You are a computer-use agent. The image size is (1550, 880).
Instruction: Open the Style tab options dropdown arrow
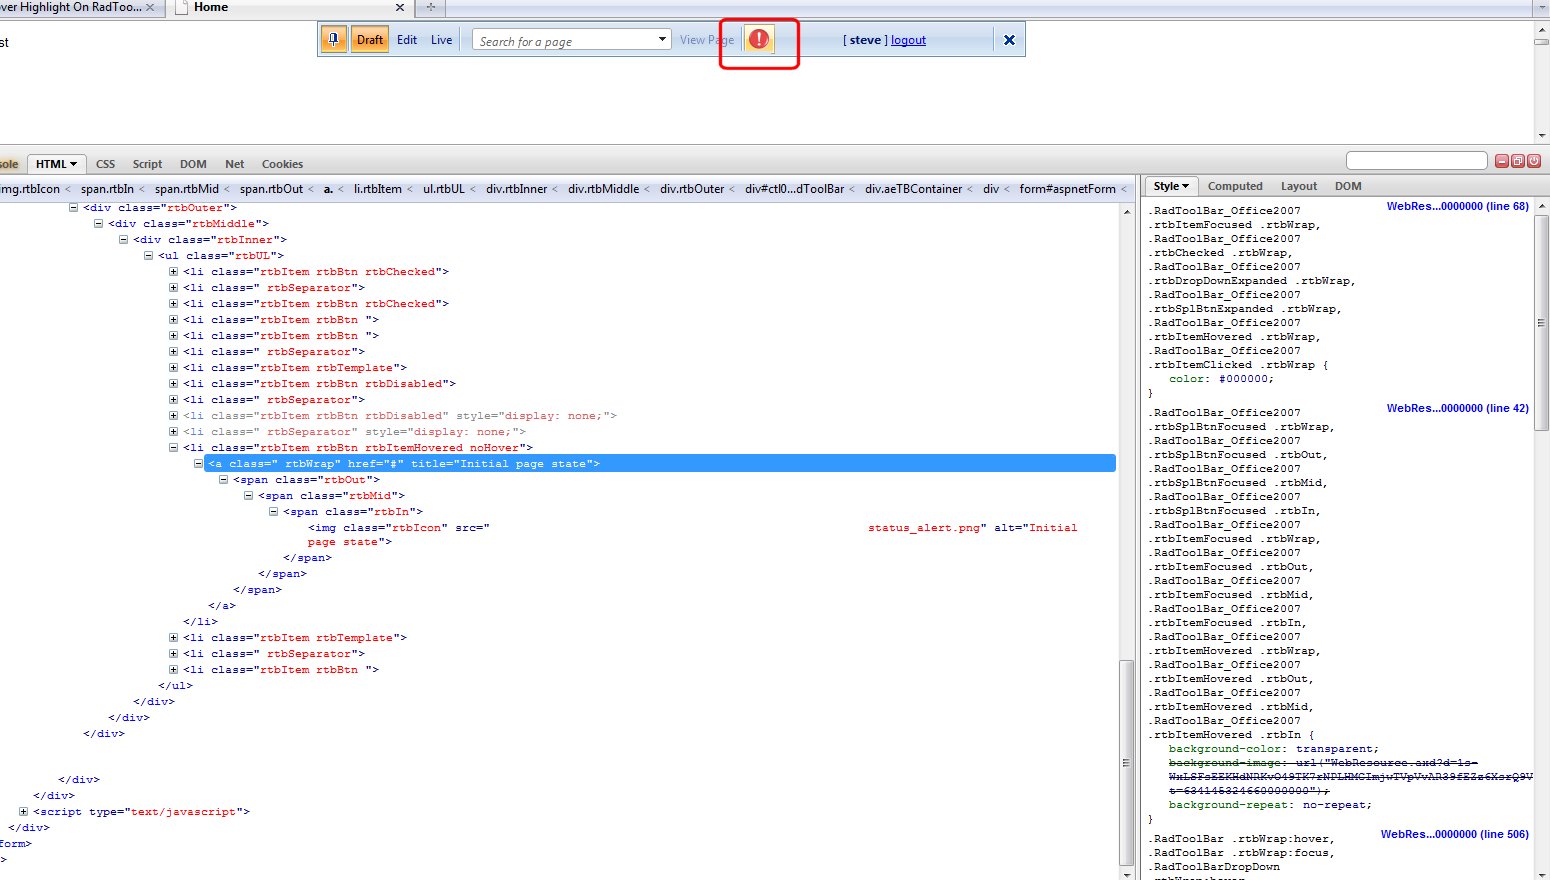(1185, 186)
